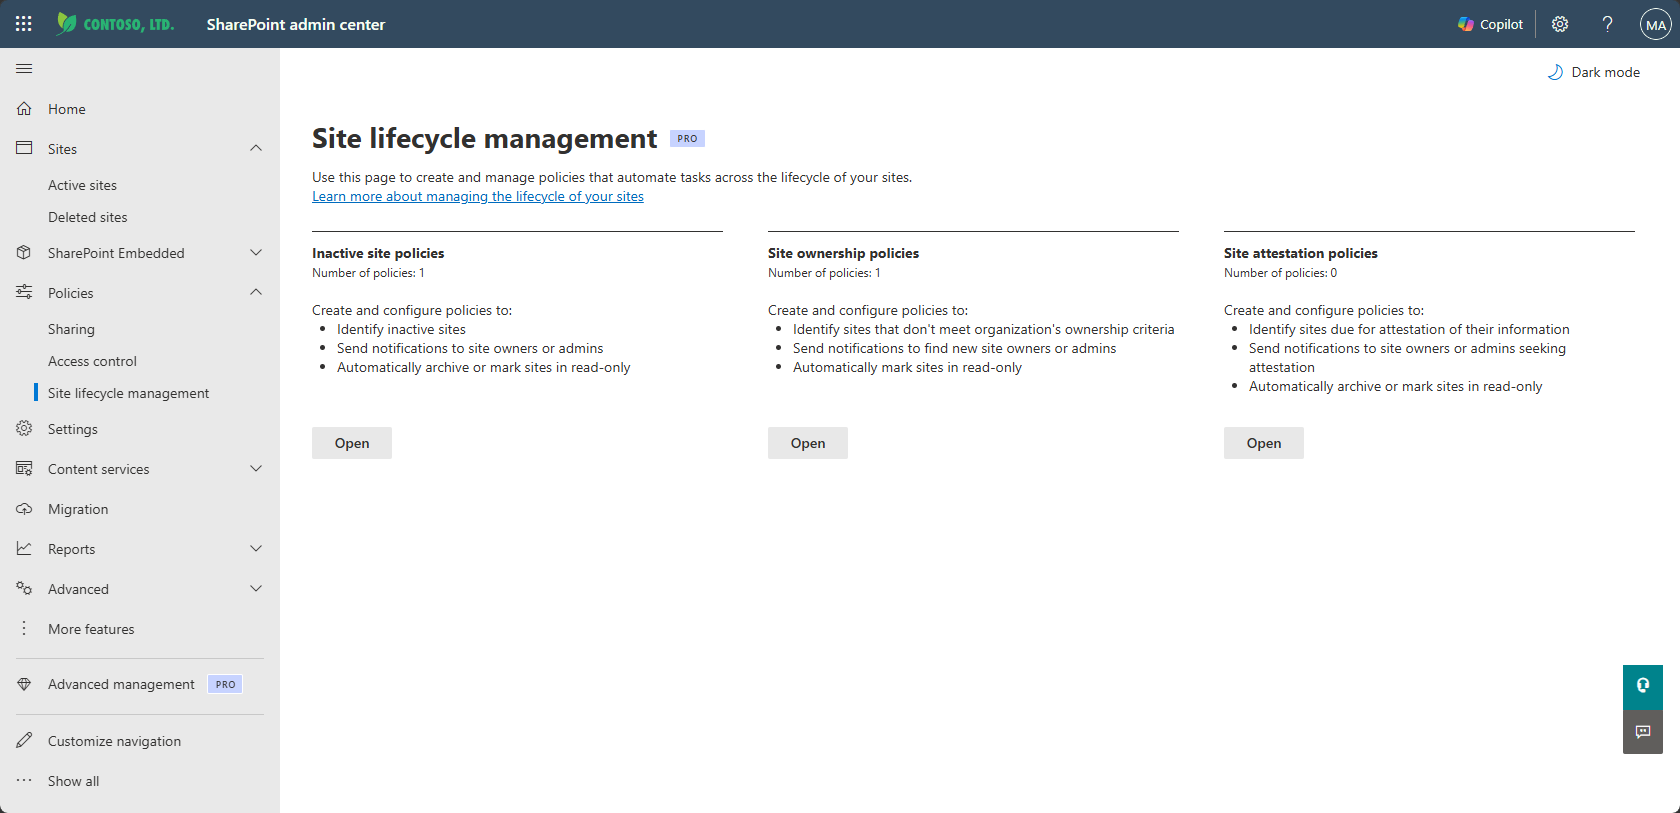Follow the Learn more about lifecycle link
This screenshot has height=813, width=1680.
pyautogui.click(x=478, y=196)
